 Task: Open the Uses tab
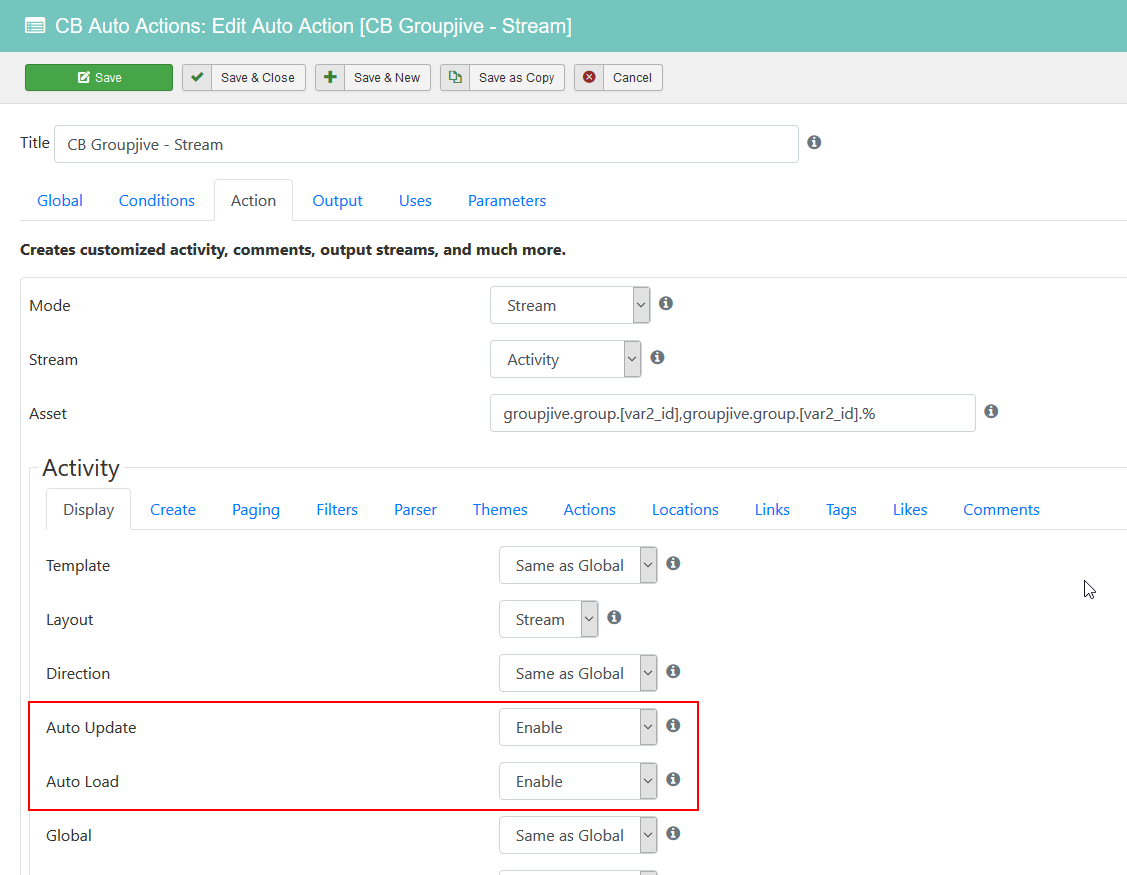pyautogui.click(x=415, y=201)
